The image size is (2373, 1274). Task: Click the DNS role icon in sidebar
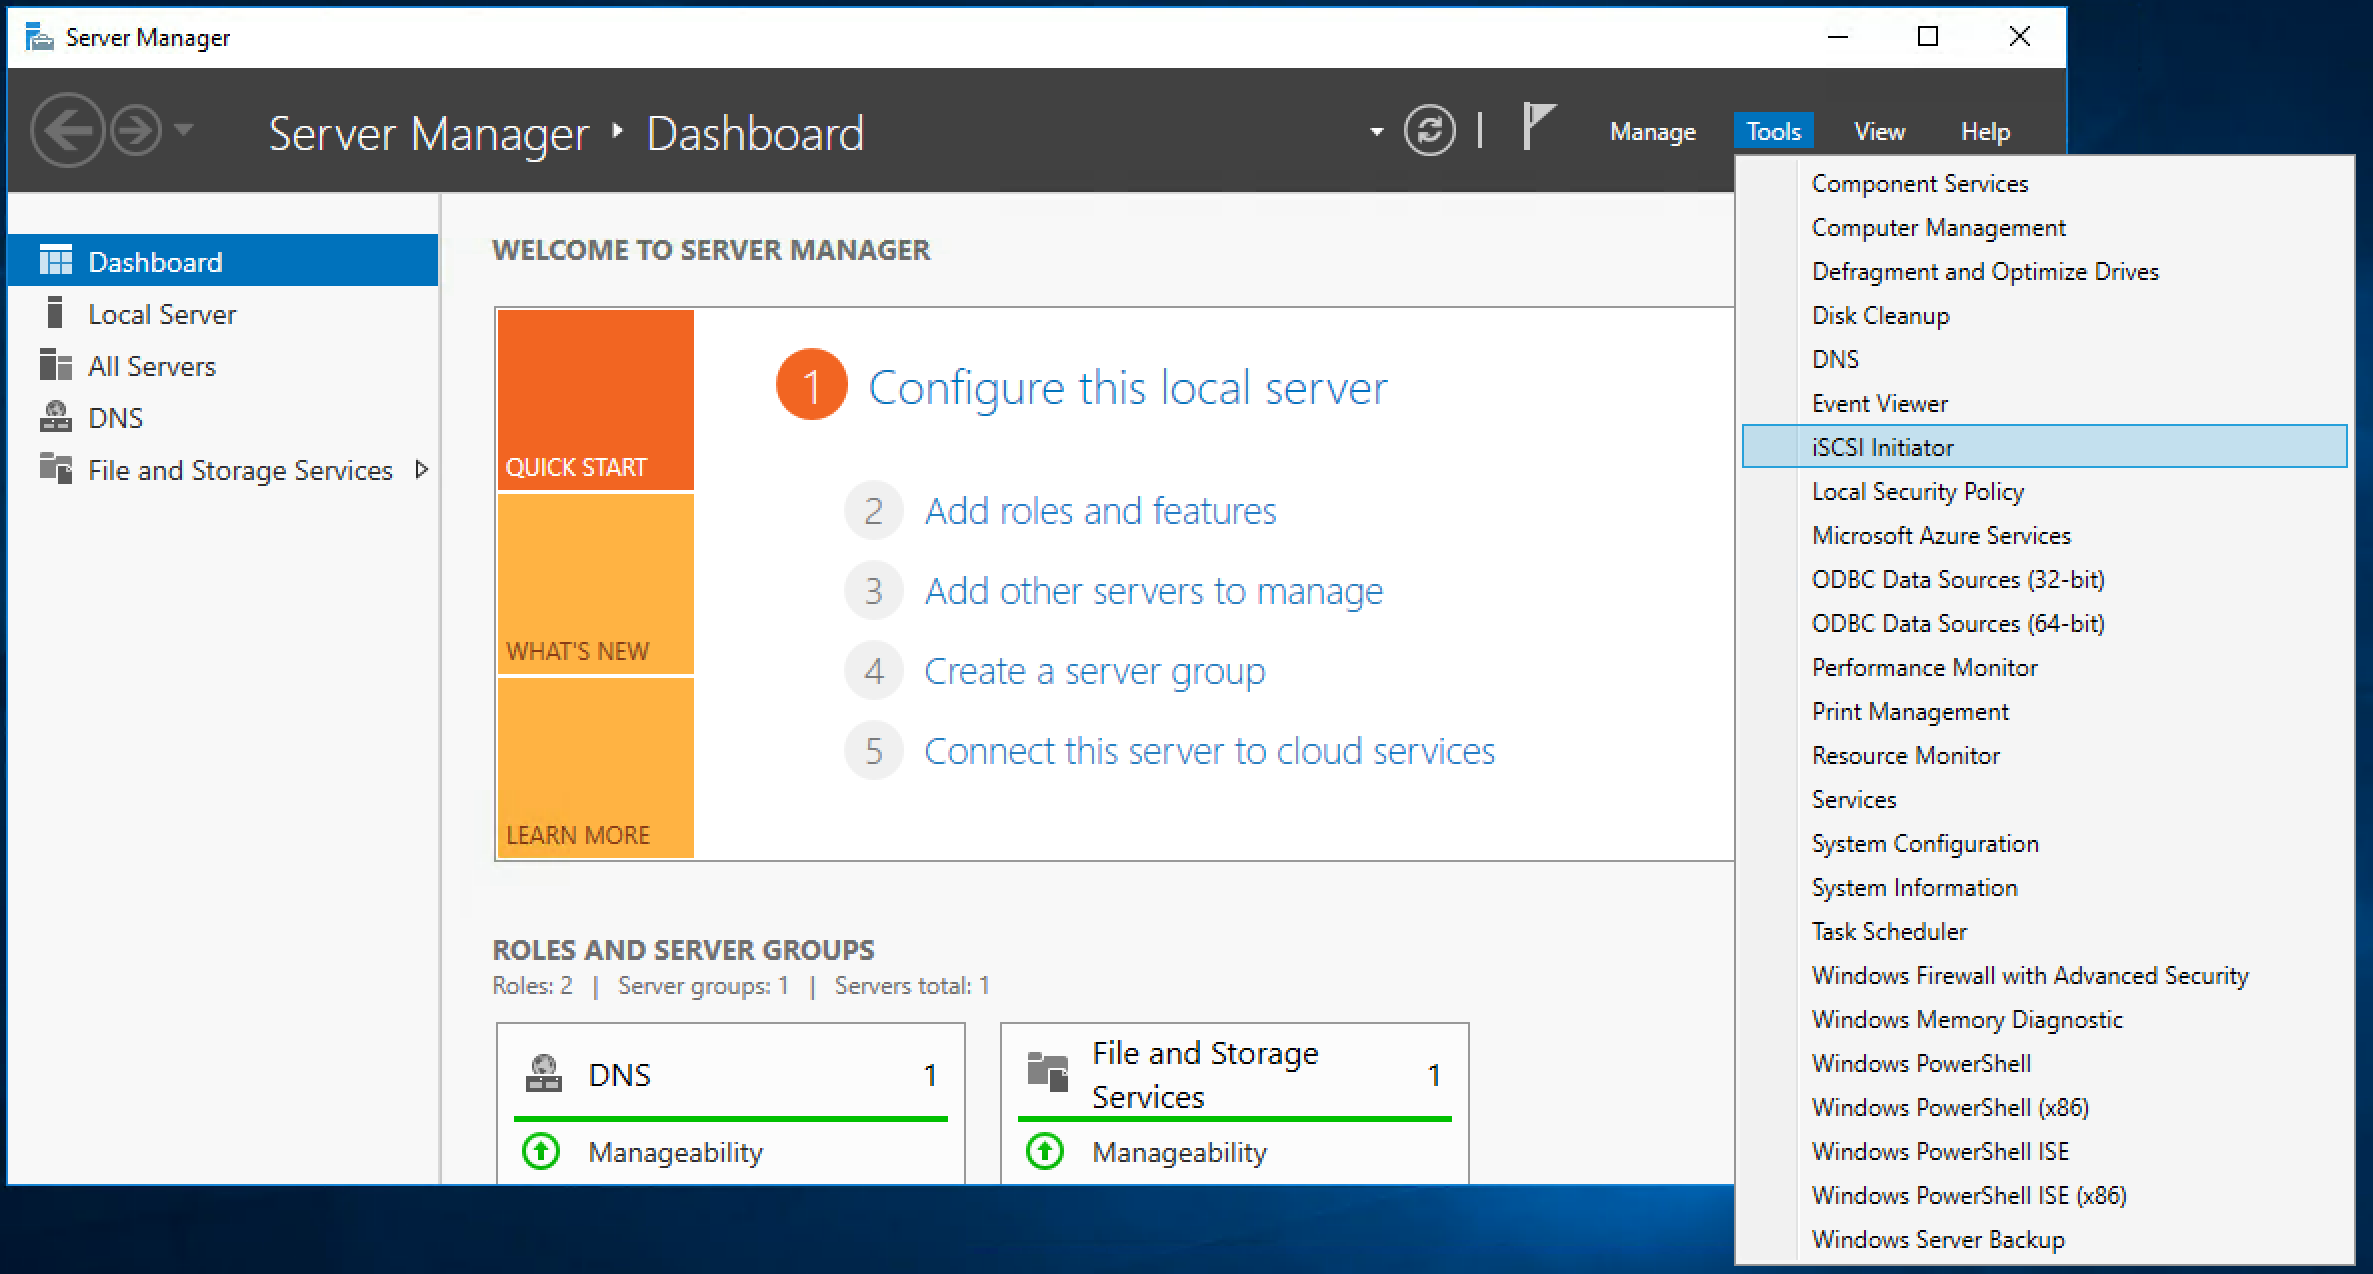click(x=56, y=417)
